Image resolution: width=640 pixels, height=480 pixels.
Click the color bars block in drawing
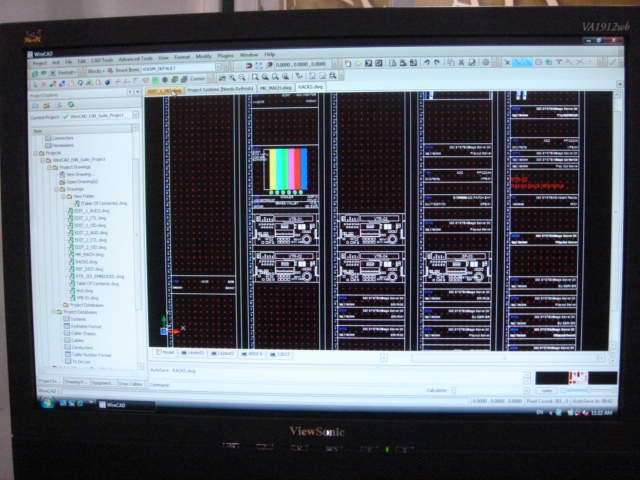pos(285,170)
